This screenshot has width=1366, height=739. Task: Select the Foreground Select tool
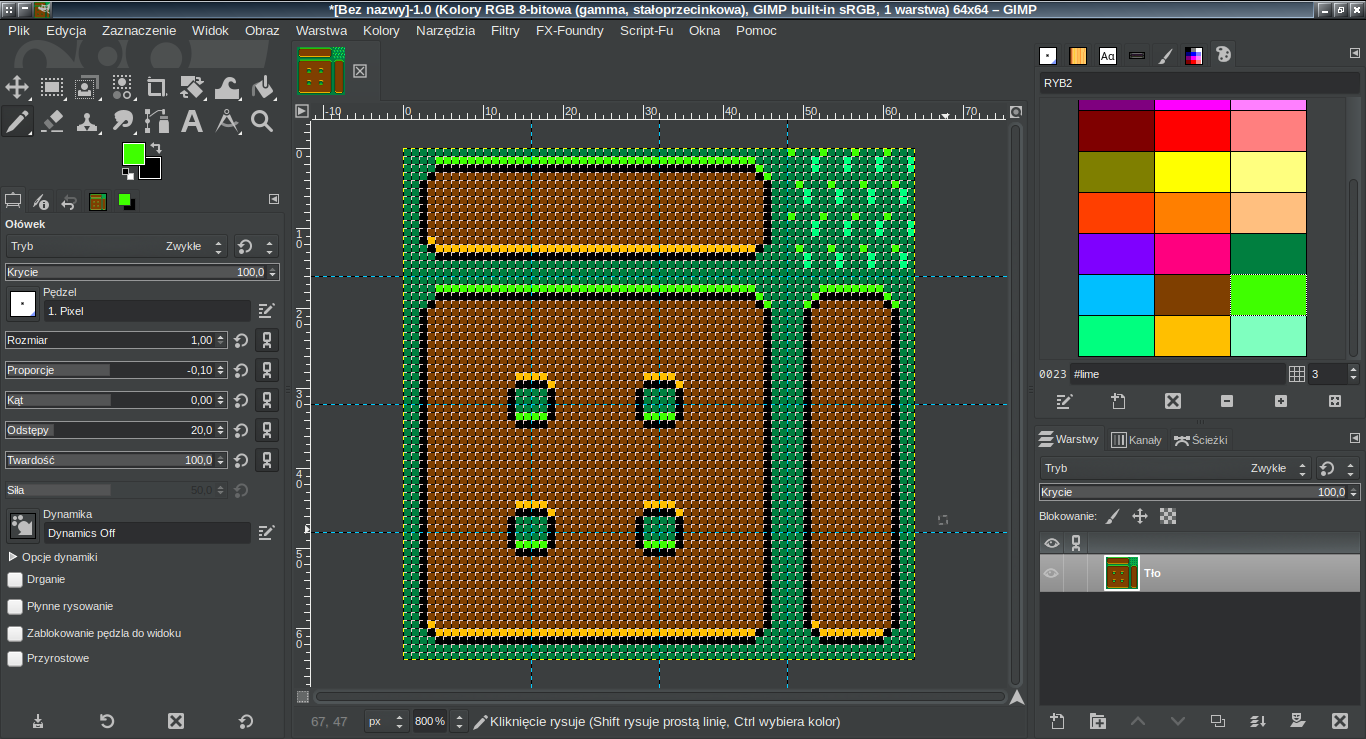click(x=87, y=87)
